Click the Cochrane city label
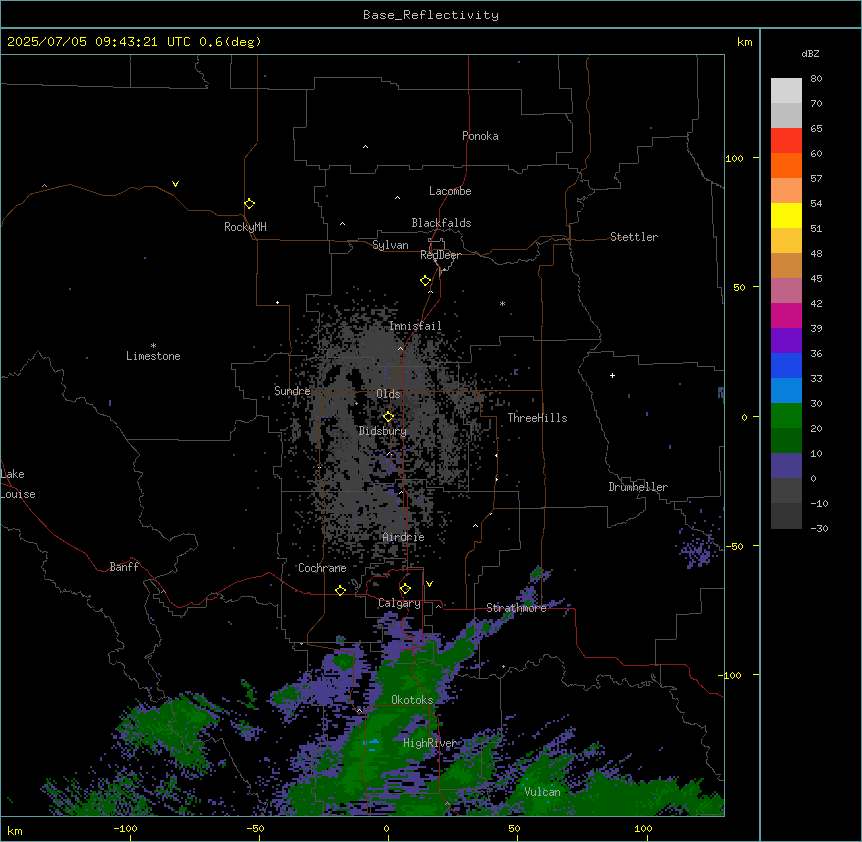Viewport: 862px width, 842px height. [x=322, y=568]
